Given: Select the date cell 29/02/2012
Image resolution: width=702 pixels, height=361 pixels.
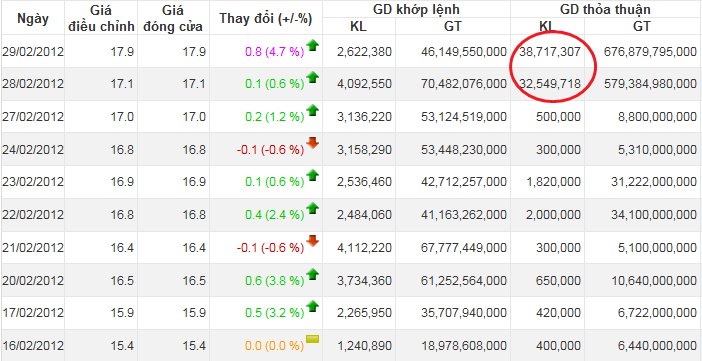Looking at the screenshot, I should pyautogui.click(x=33, y=52).
